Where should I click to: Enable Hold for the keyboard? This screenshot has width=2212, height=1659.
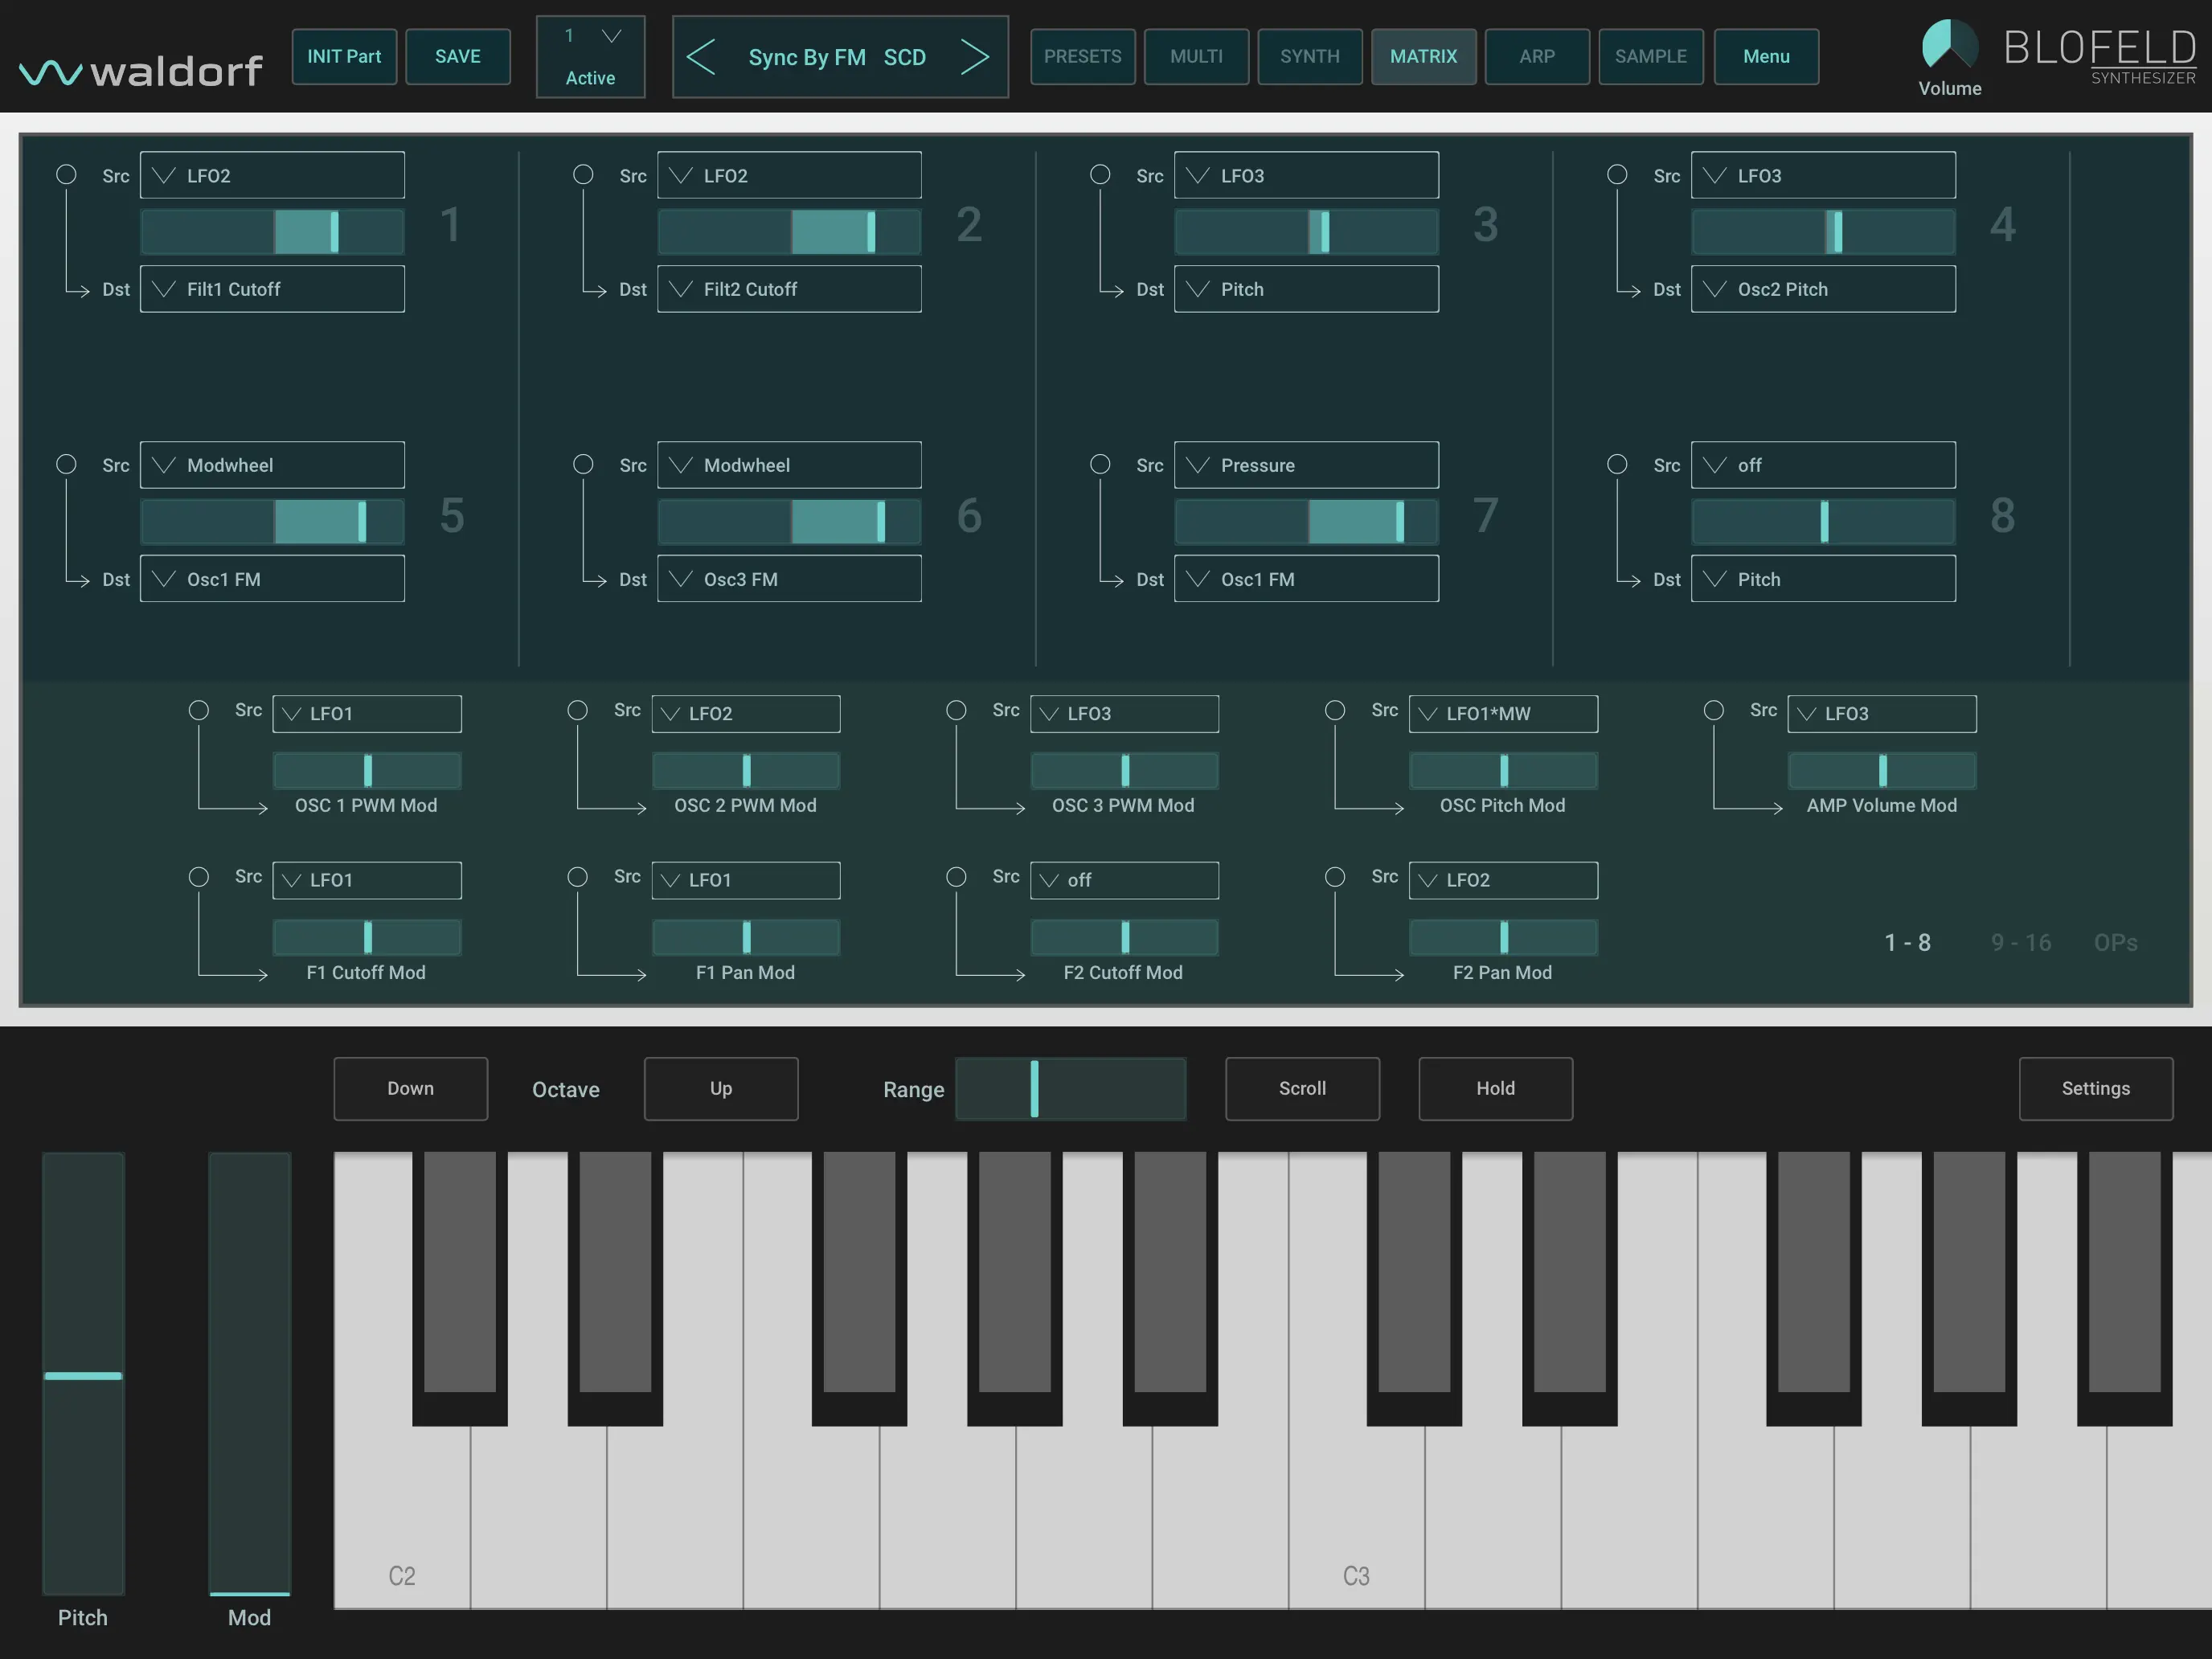(1495, 1089)
